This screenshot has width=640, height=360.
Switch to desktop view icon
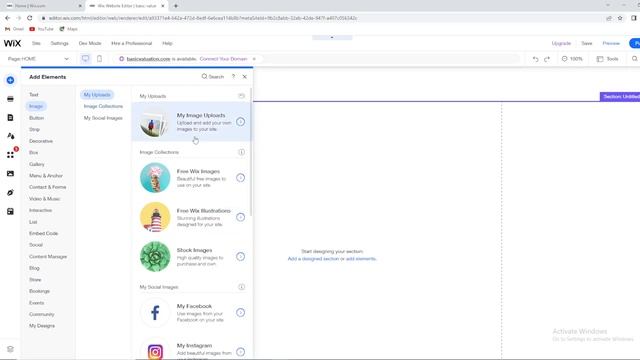coord(85,59)
